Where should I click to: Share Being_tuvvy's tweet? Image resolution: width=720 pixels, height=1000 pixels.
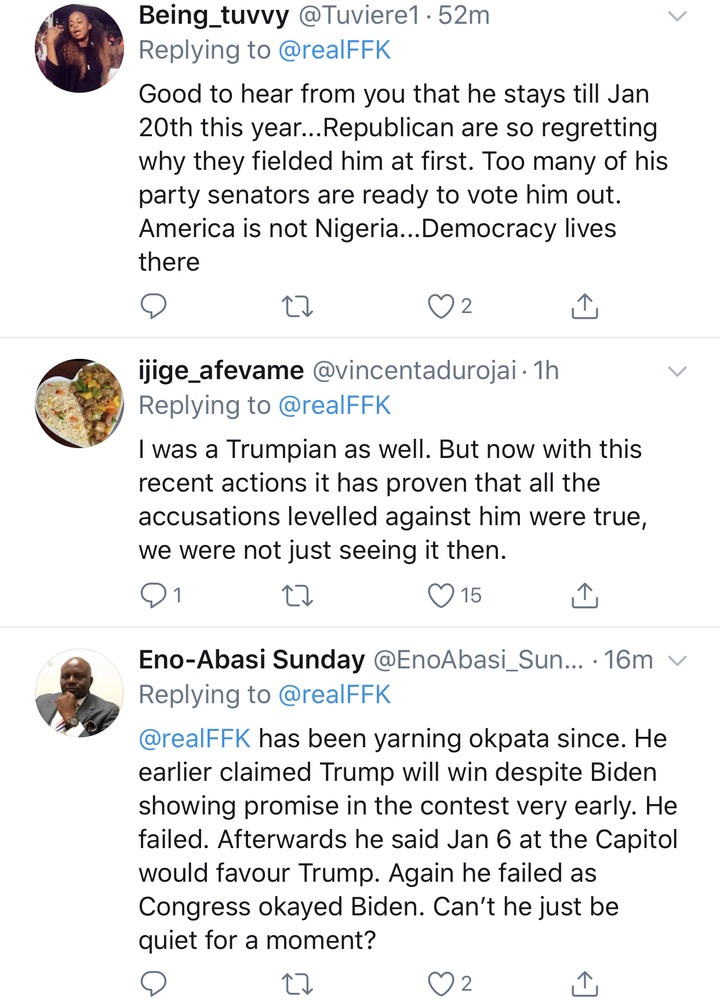click(x=584, y=306)
